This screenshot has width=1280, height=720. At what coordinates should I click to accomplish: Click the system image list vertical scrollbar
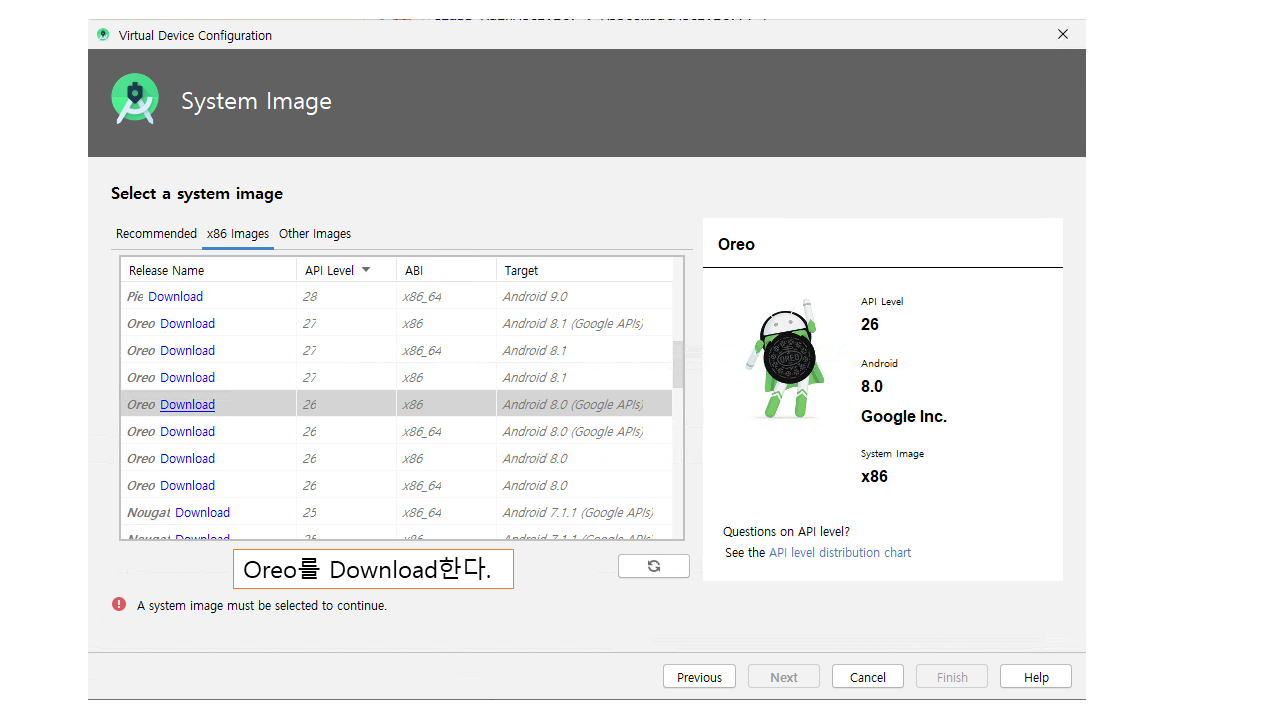point(678,365)
